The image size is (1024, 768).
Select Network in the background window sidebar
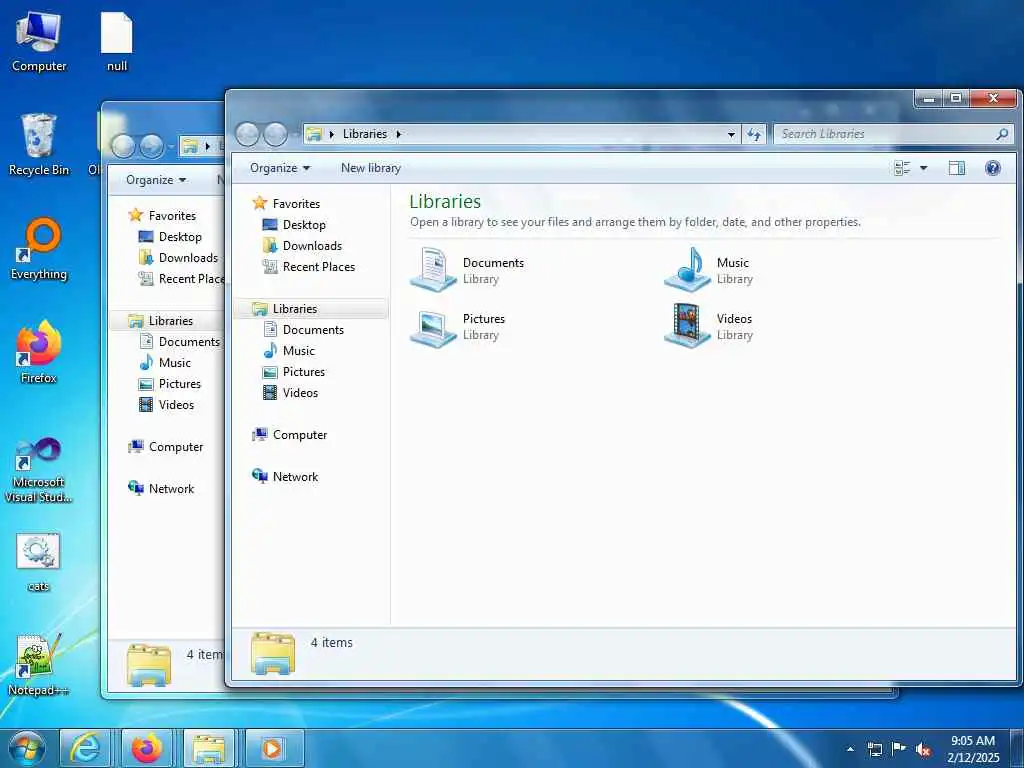(x=161, y=488)
